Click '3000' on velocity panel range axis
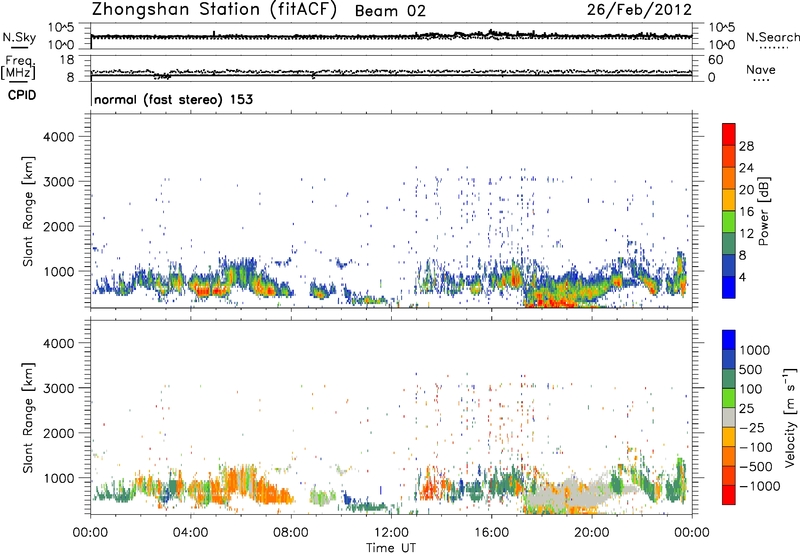 click(58, 388)
